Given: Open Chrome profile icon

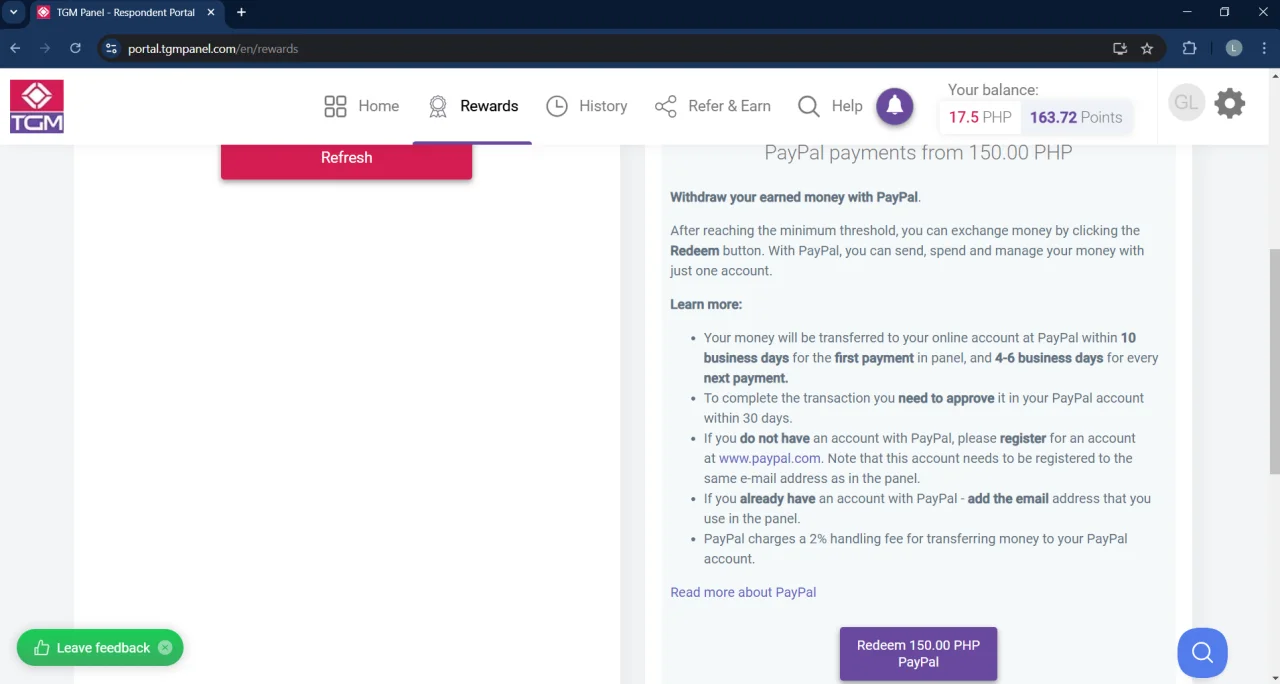Looking at the screenshot, I should 1234,48.
